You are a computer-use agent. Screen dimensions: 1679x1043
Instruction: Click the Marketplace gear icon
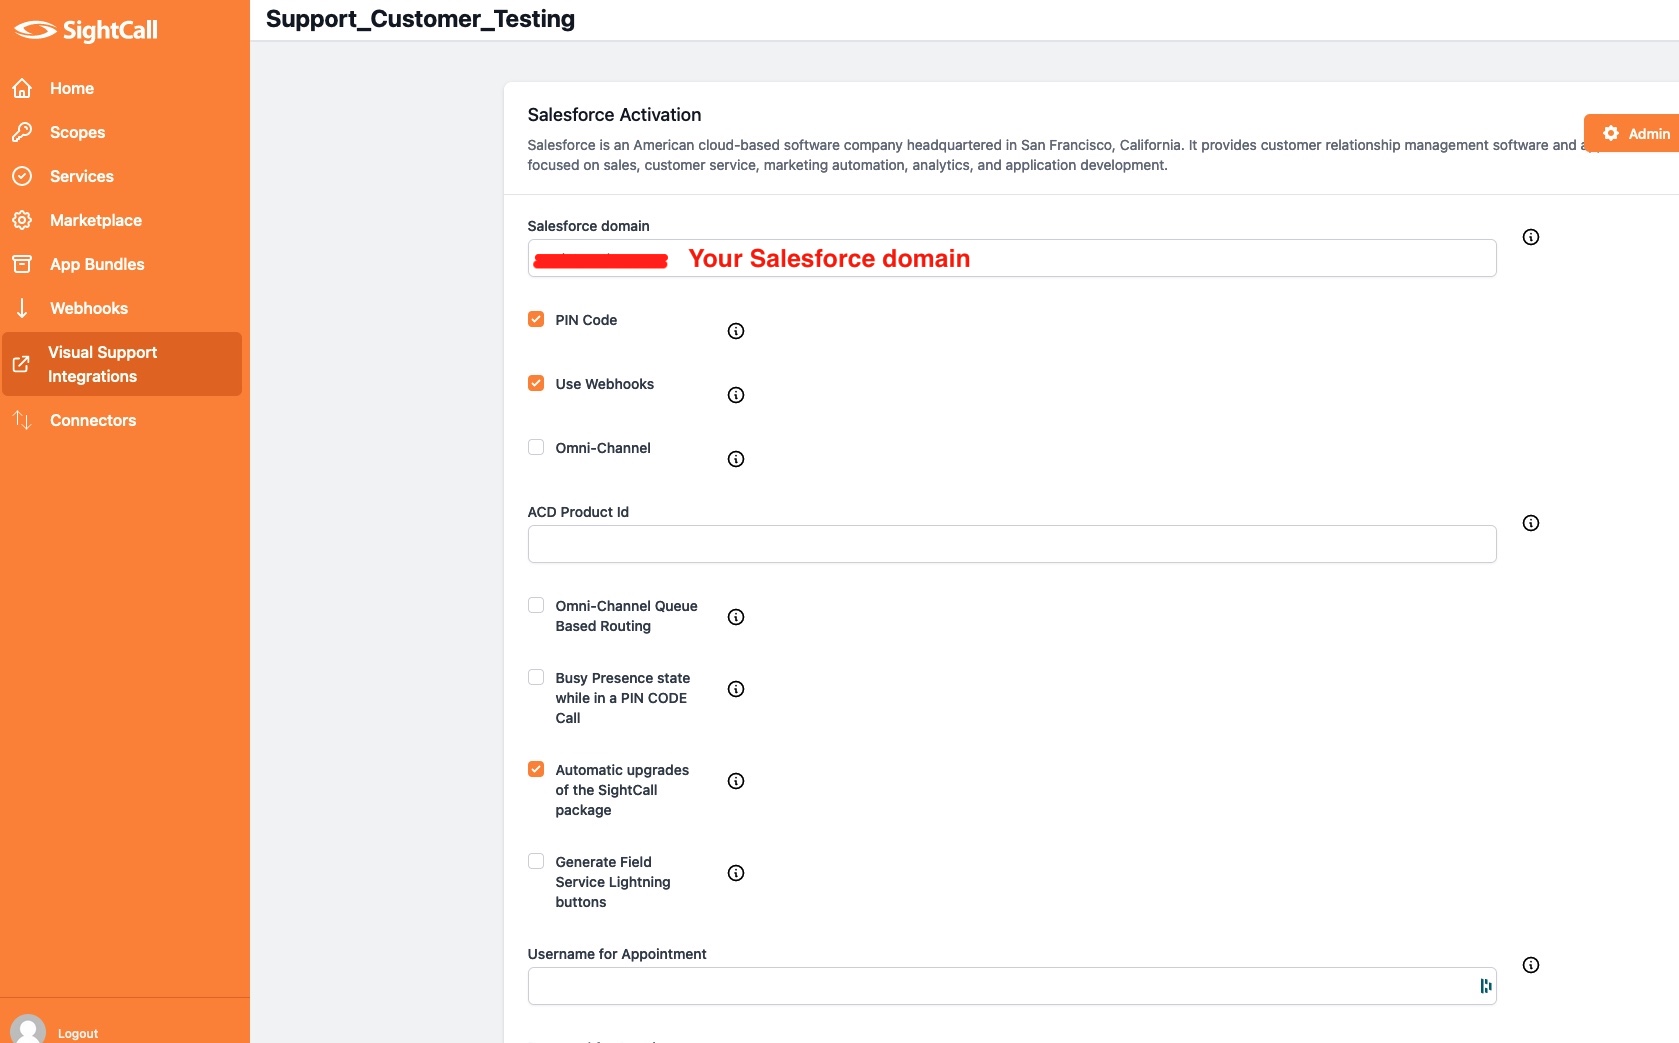(x=22, y=220)
